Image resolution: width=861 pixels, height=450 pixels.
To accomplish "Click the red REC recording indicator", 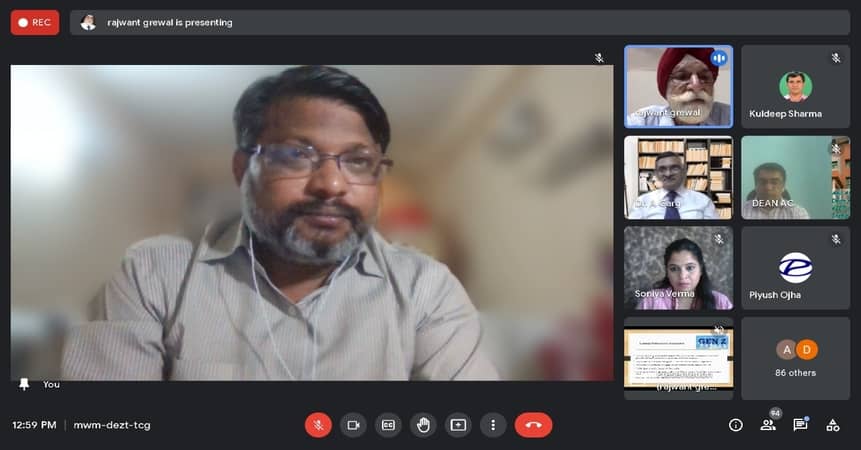I will [35, 22].
